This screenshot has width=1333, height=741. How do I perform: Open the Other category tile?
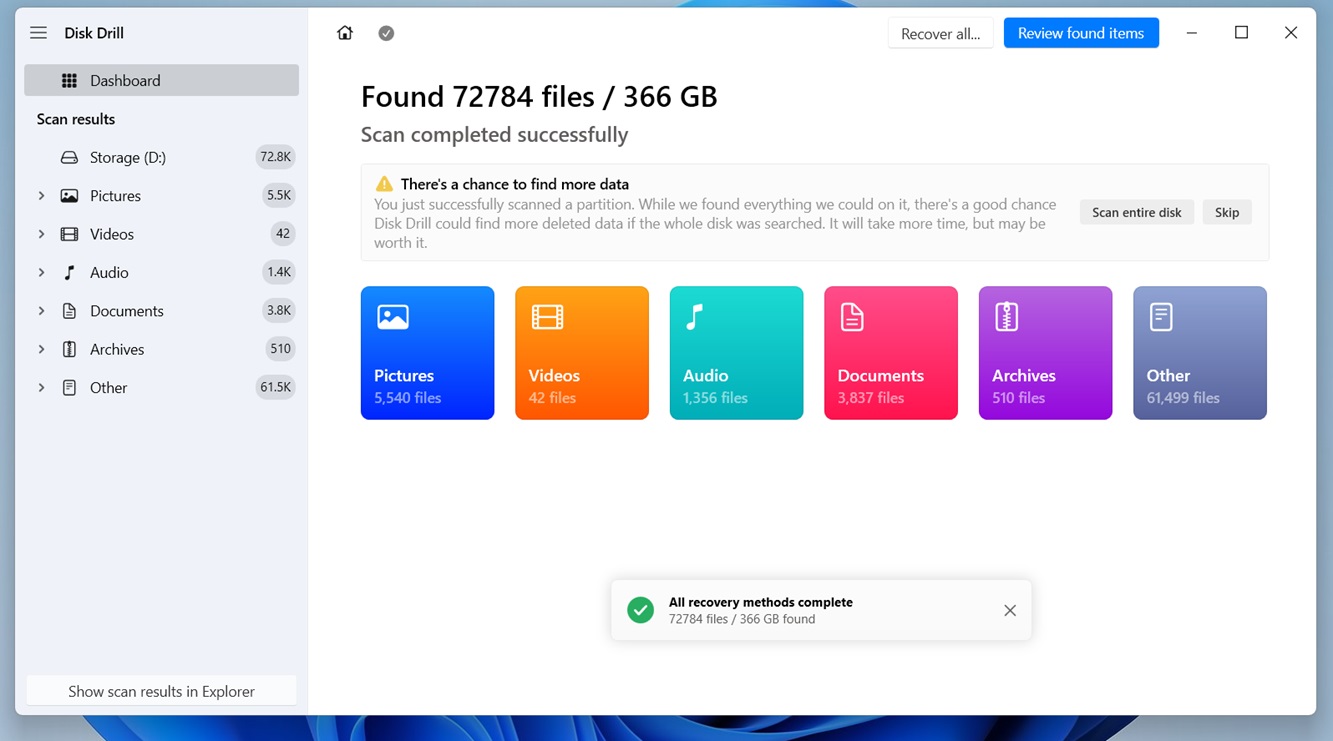pyautogui.click(x=1199, y=353)
